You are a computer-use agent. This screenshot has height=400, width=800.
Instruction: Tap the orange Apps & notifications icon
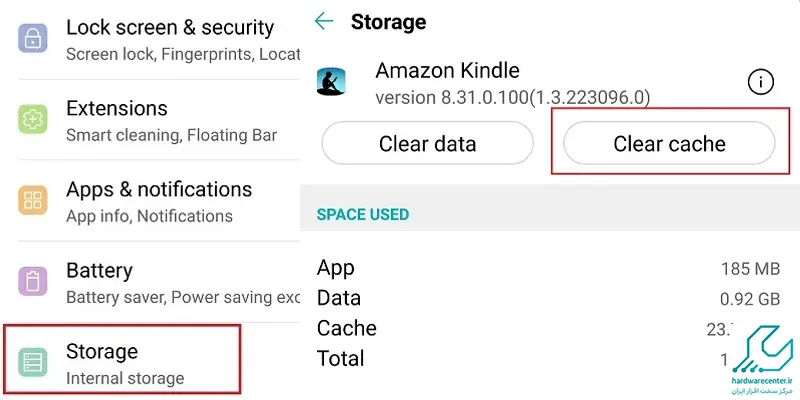pos(33,200)
